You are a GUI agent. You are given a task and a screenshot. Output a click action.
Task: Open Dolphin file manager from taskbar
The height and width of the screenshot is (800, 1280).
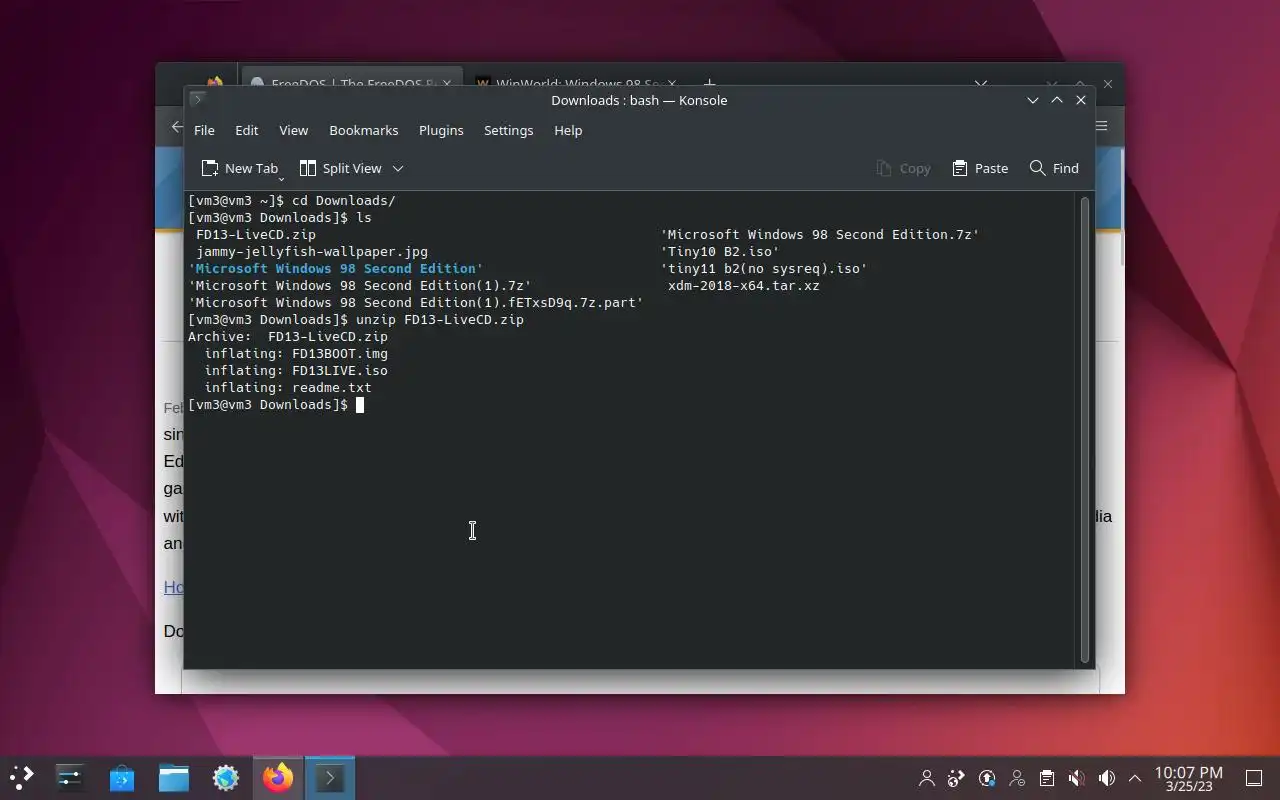174,777
